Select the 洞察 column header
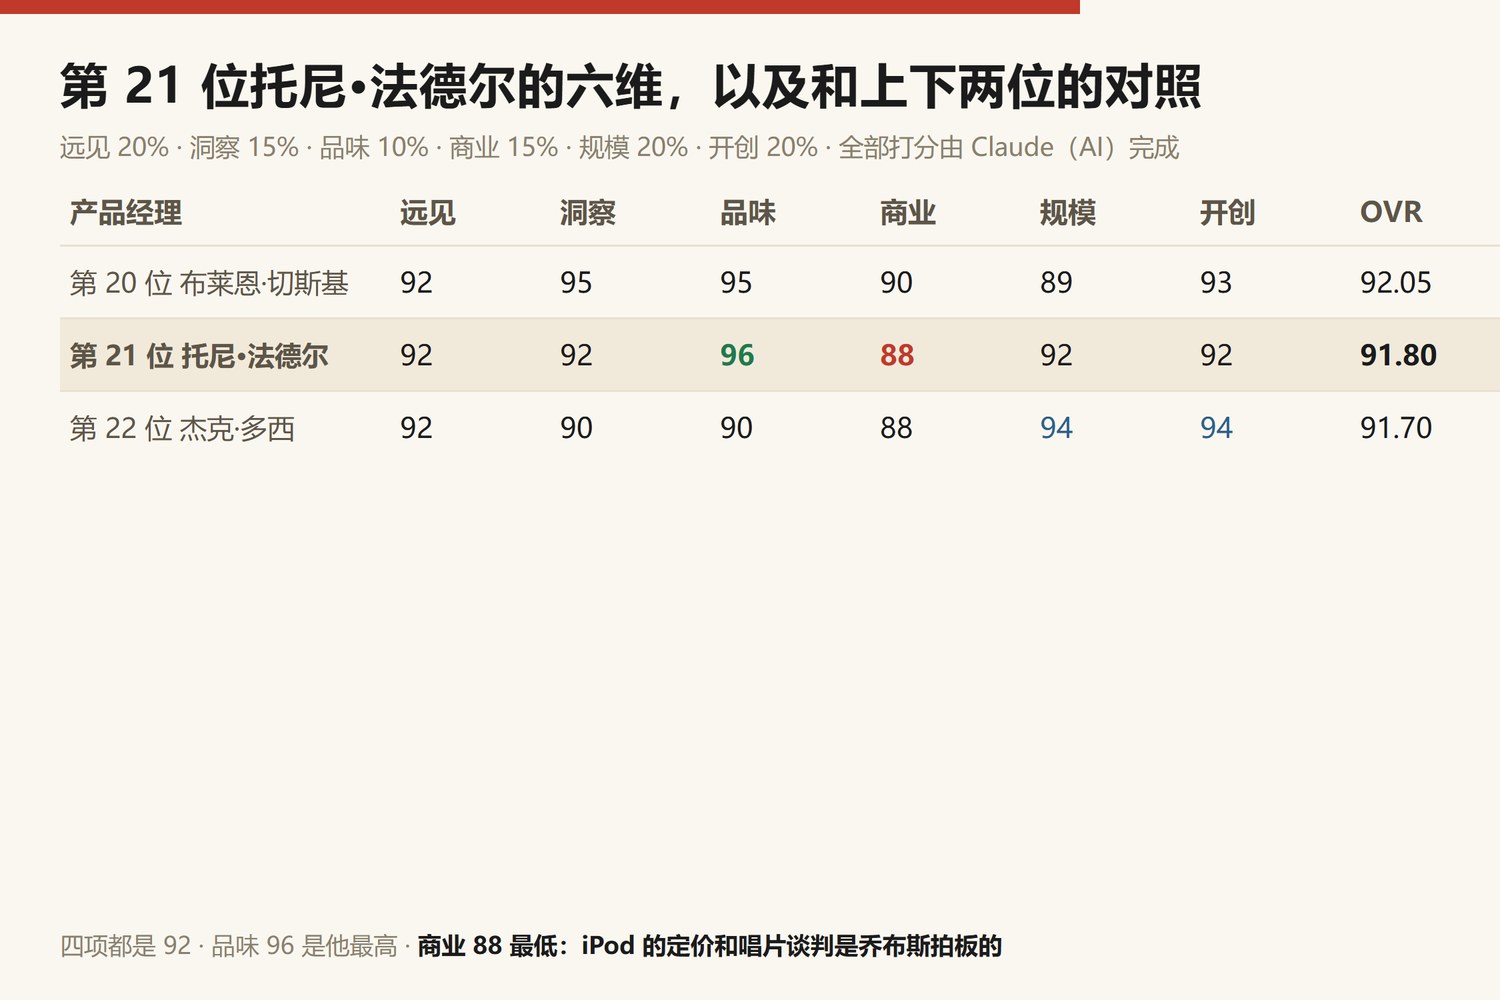 [x=588, y=213]
